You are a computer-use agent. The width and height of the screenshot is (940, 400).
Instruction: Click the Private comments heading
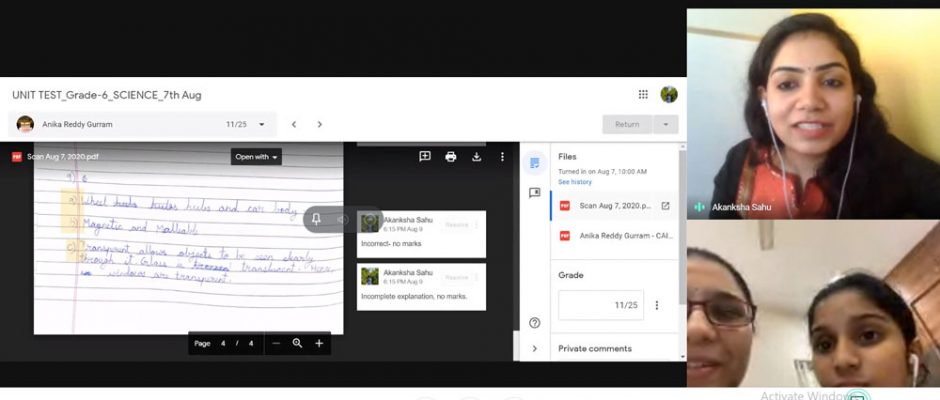pyautogui.click(x=595, y=348)
